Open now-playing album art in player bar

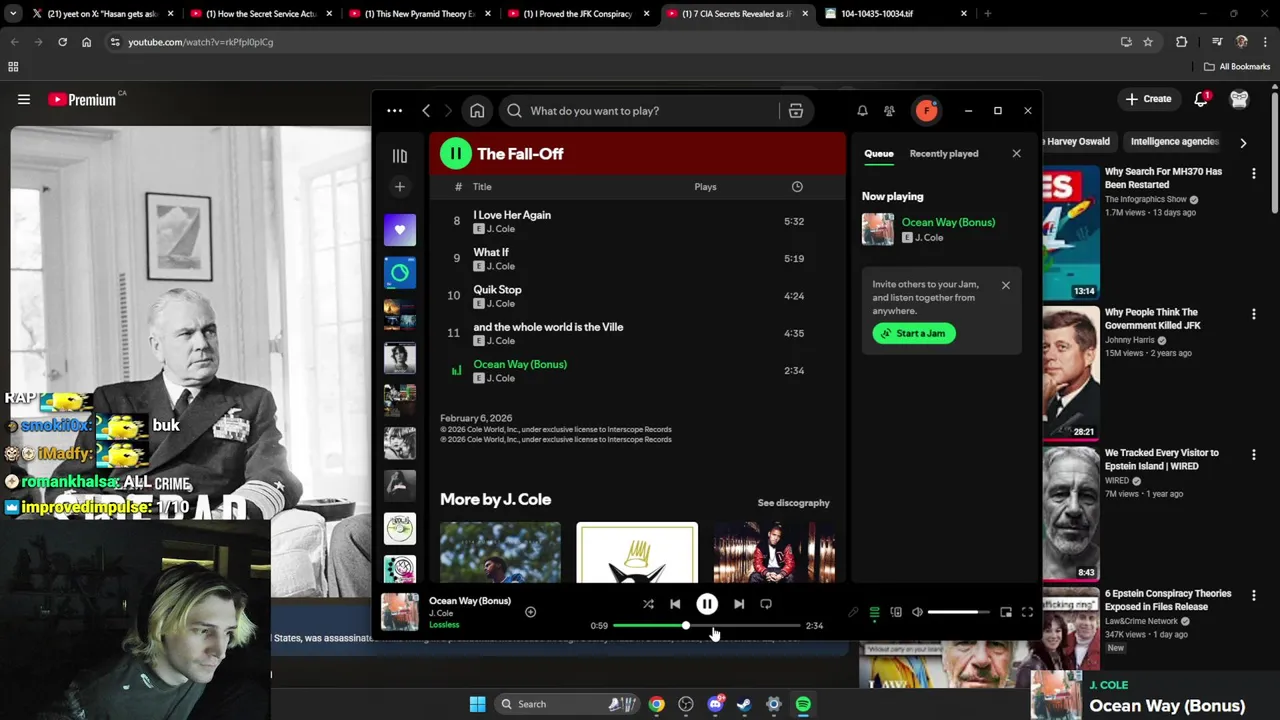click(400, 612)
